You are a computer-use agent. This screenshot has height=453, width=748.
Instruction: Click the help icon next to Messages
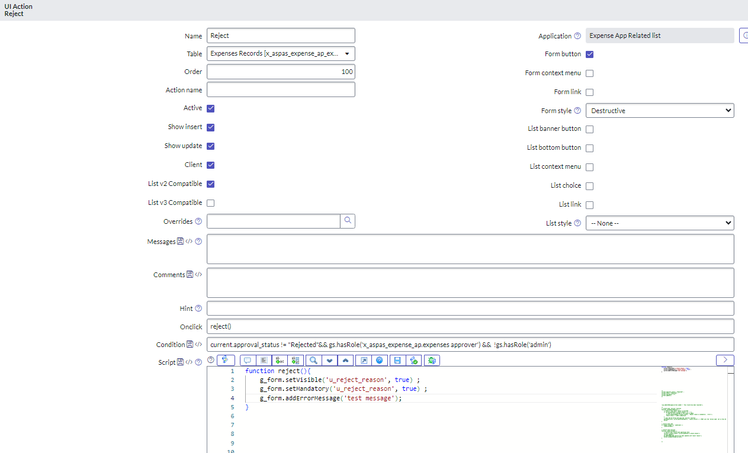[198, 241]
